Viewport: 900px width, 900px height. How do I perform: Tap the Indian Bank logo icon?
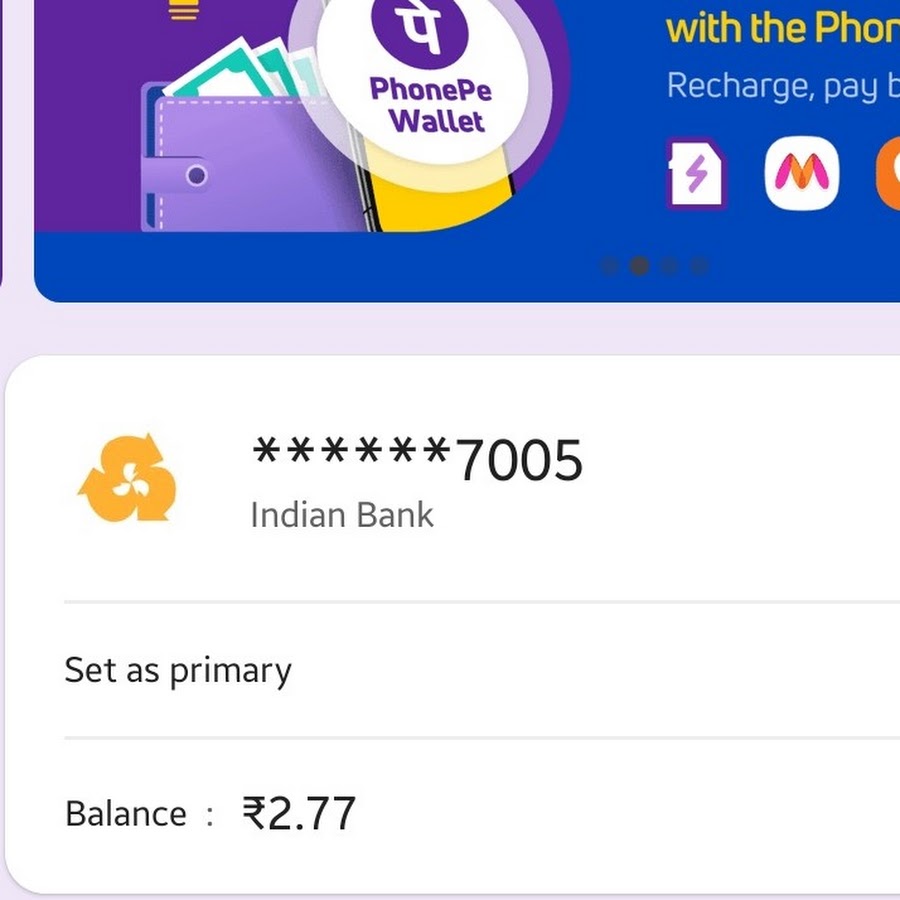point(127,478)
